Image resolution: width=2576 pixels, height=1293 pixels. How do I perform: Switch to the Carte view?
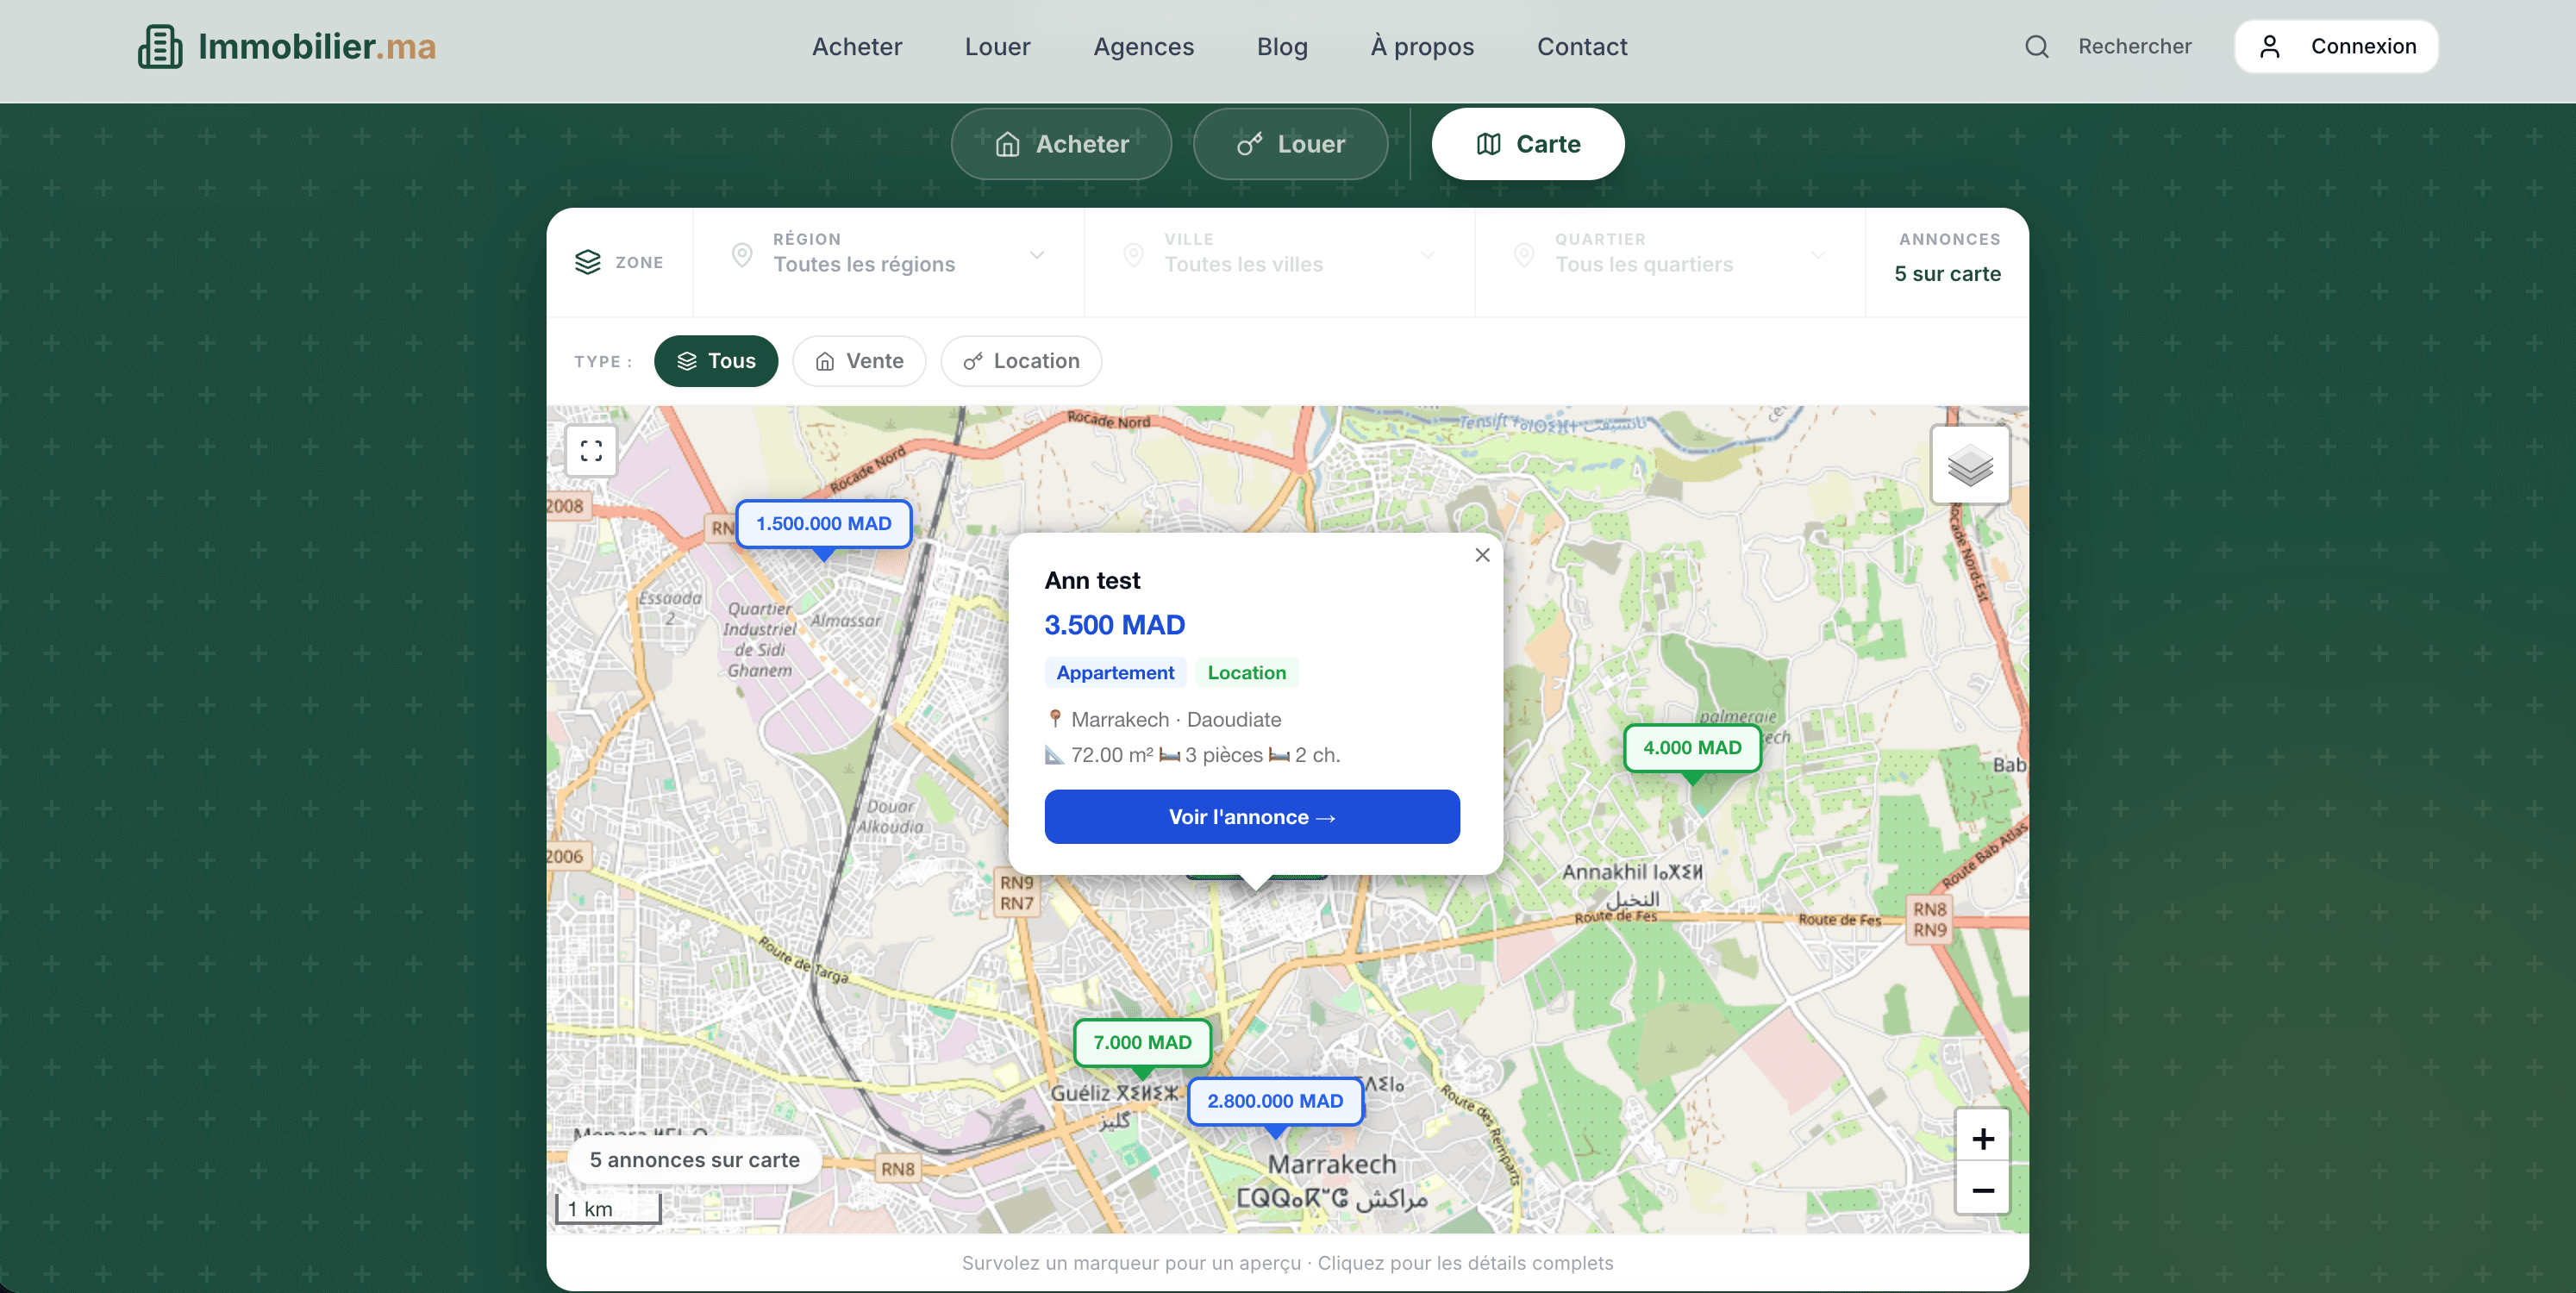click(x=1527, y=143)
